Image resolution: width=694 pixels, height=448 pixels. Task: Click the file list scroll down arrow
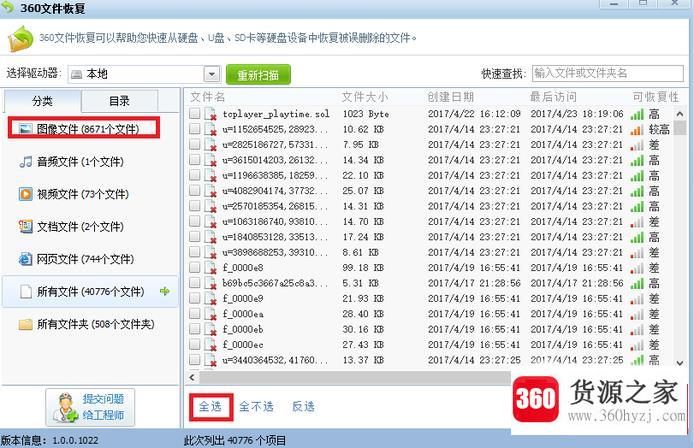pyautogui.click(x=680, y=363)
